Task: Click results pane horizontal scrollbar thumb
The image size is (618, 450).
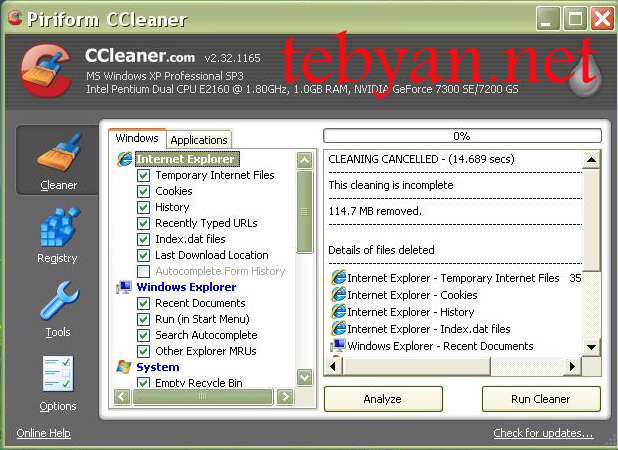Action: pos(416,366)
